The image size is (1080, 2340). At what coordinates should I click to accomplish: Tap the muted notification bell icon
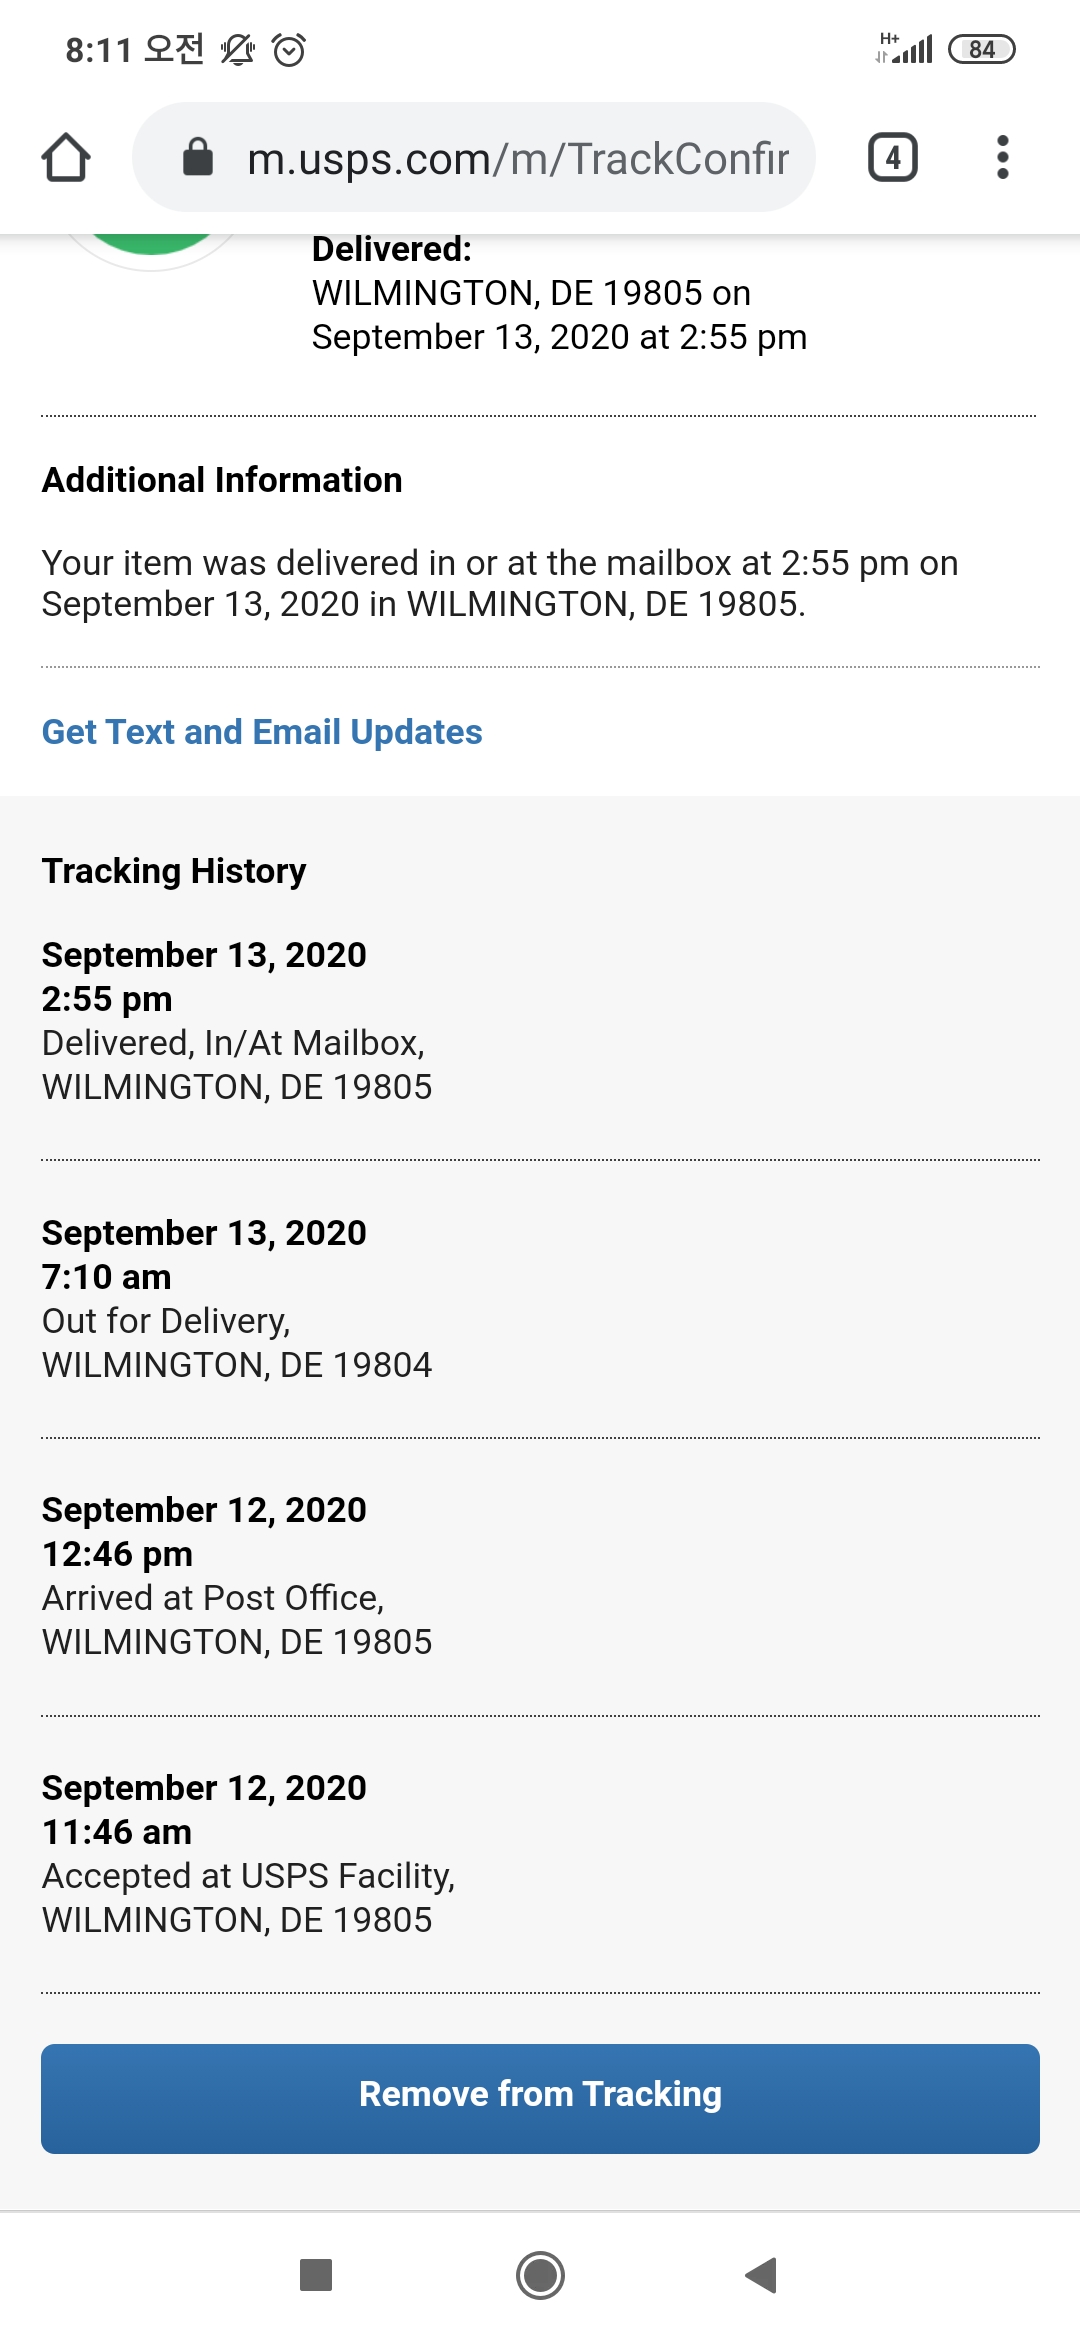tap(238, 49)
